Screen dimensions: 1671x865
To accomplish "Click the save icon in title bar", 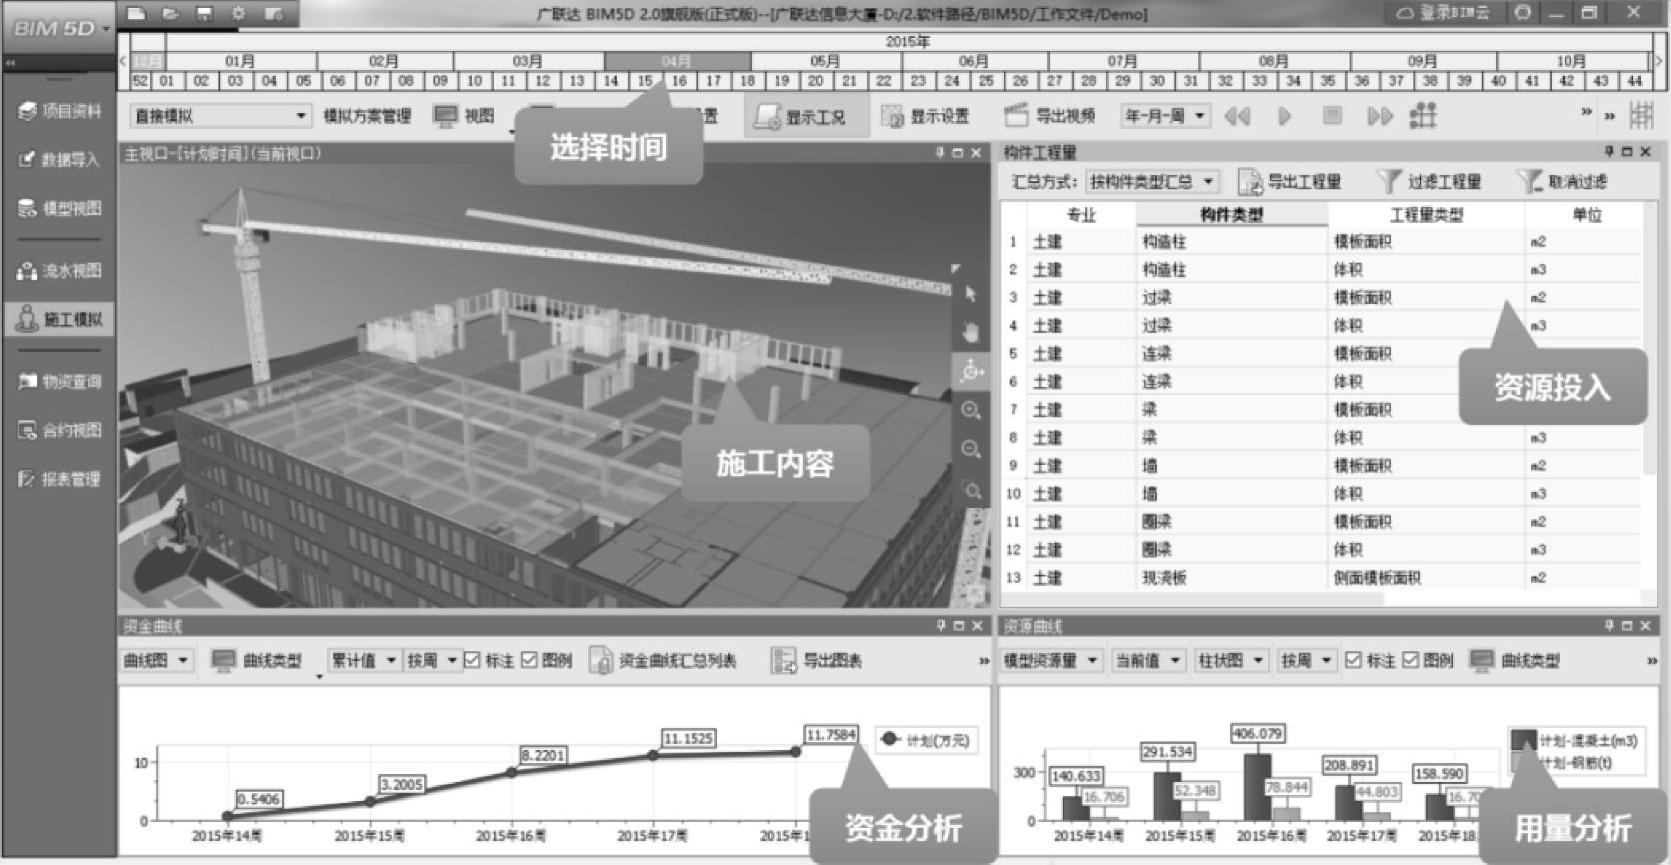I will [204, 14].
